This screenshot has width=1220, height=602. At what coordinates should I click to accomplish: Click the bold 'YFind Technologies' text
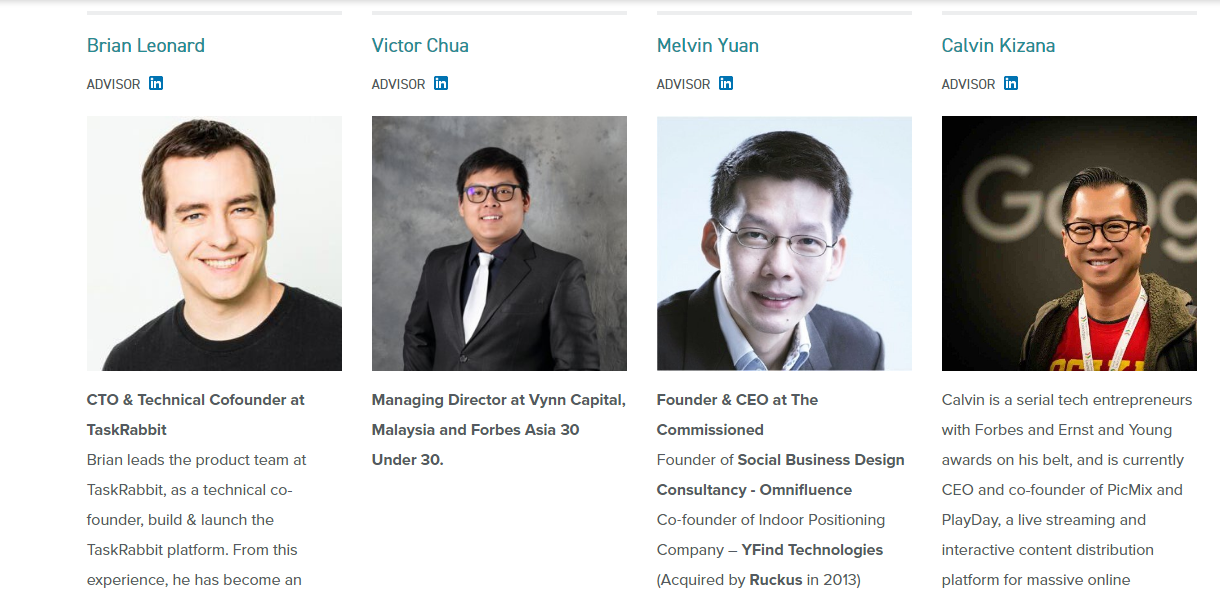(x=812, y=550)
